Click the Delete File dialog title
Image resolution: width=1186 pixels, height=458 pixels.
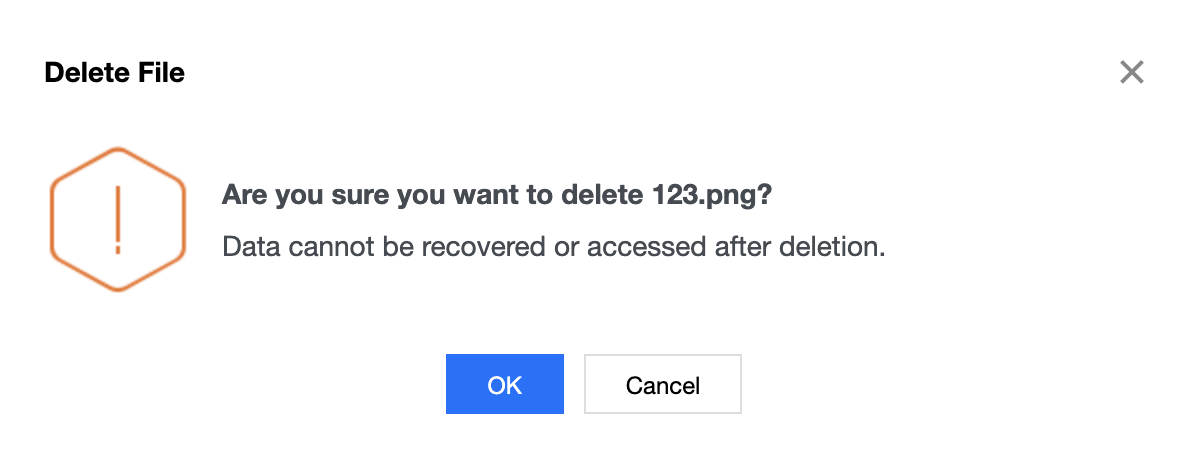click(x=115, y=73)
